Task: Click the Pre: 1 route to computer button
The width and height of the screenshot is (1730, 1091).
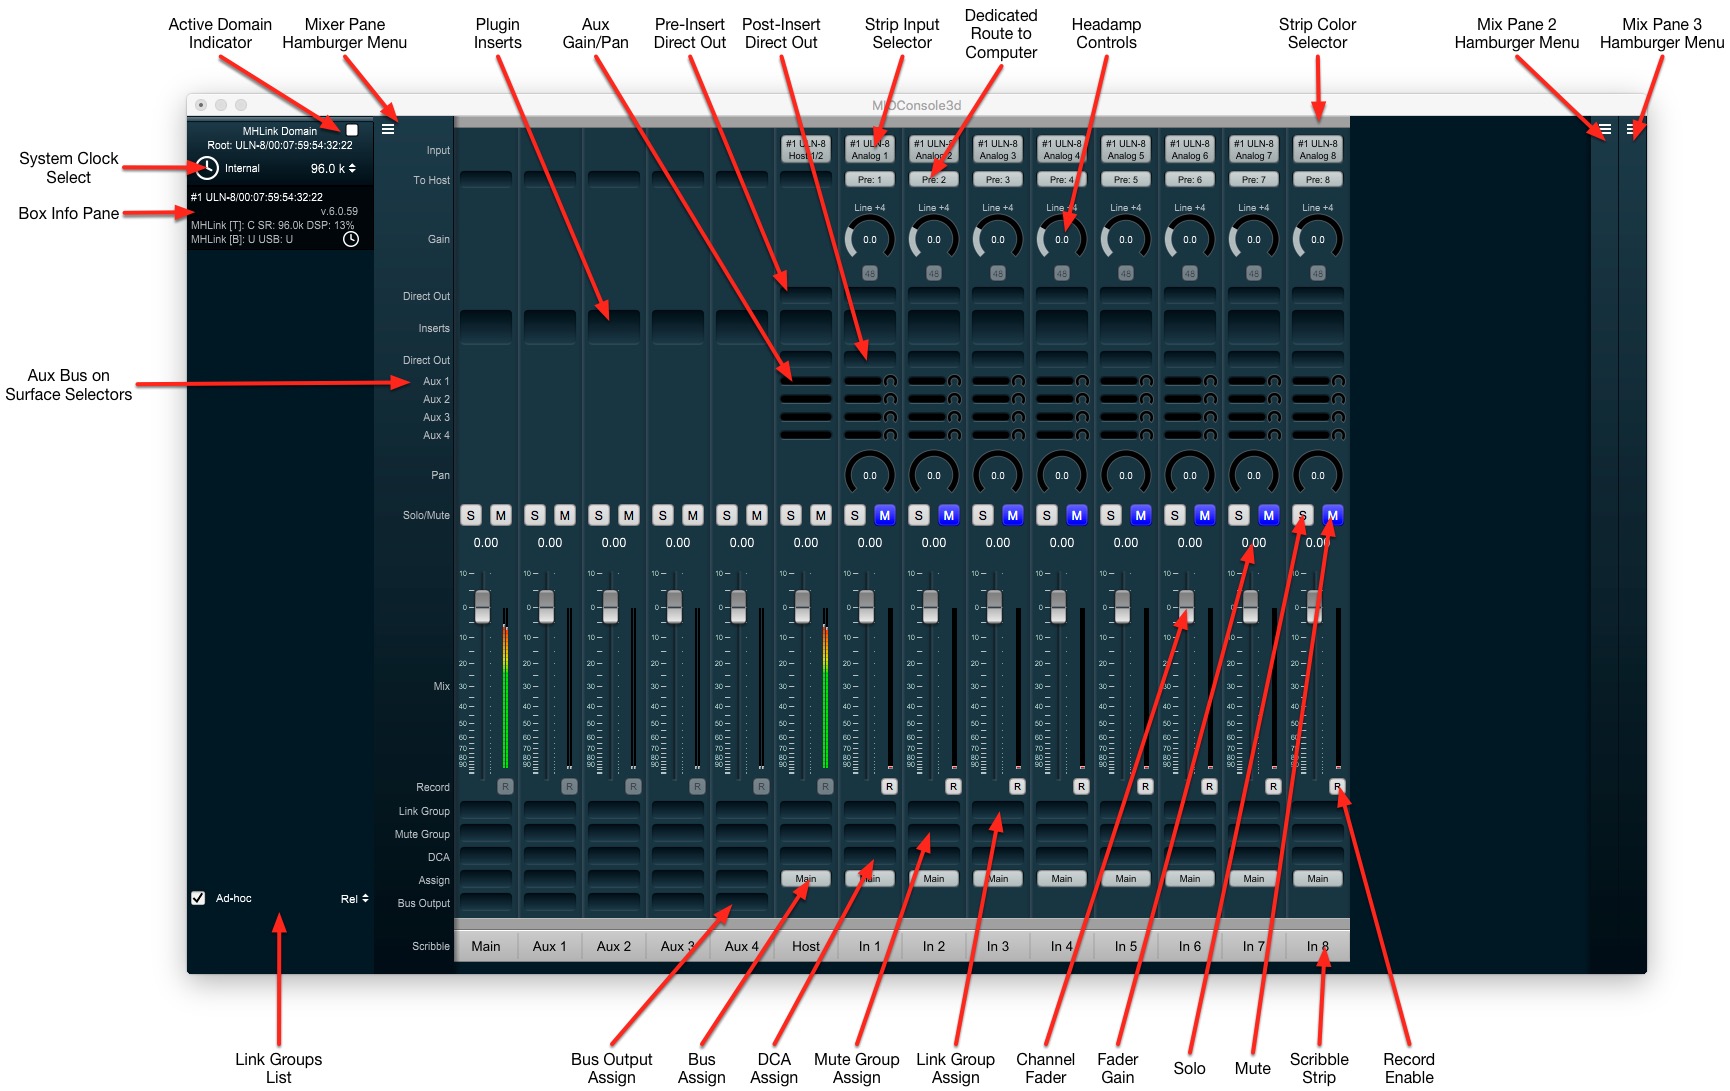Action: 870,180
